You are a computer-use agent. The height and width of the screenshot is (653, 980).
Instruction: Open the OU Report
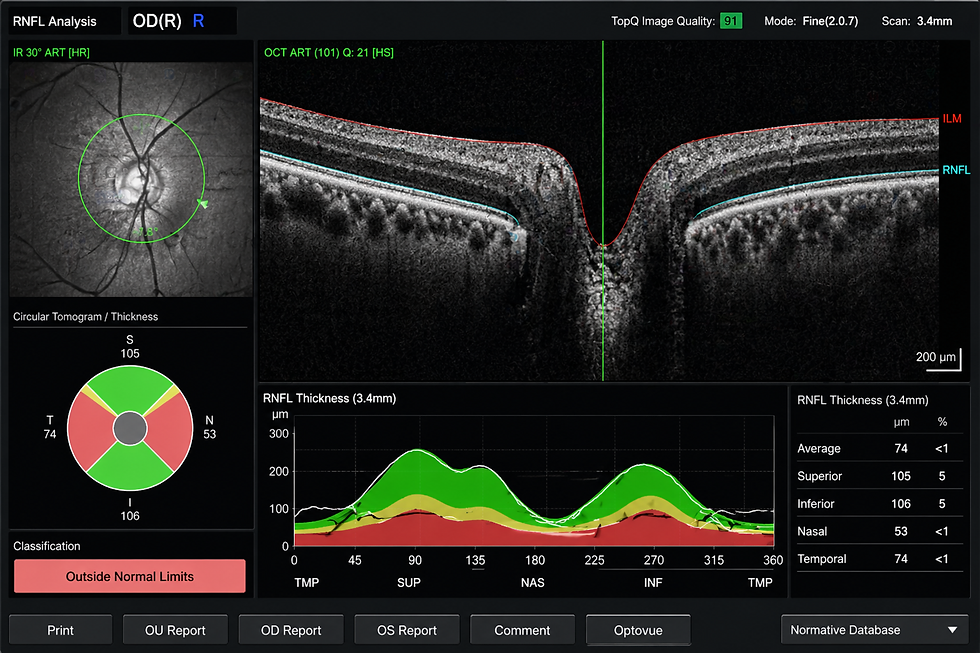click(x=175, y=631)
